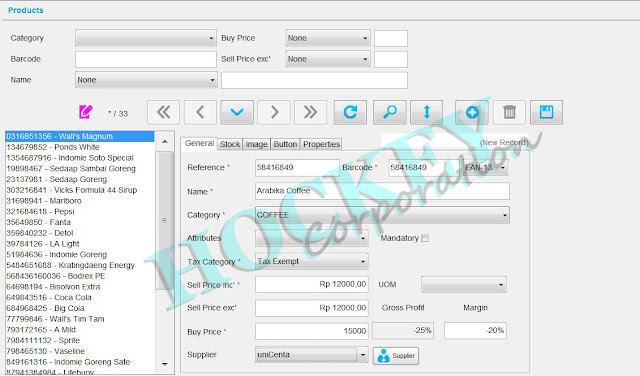
Task: Open the EAN-13 barcode type dropdown
Action: pyautogui.click(x=486, y=167)
